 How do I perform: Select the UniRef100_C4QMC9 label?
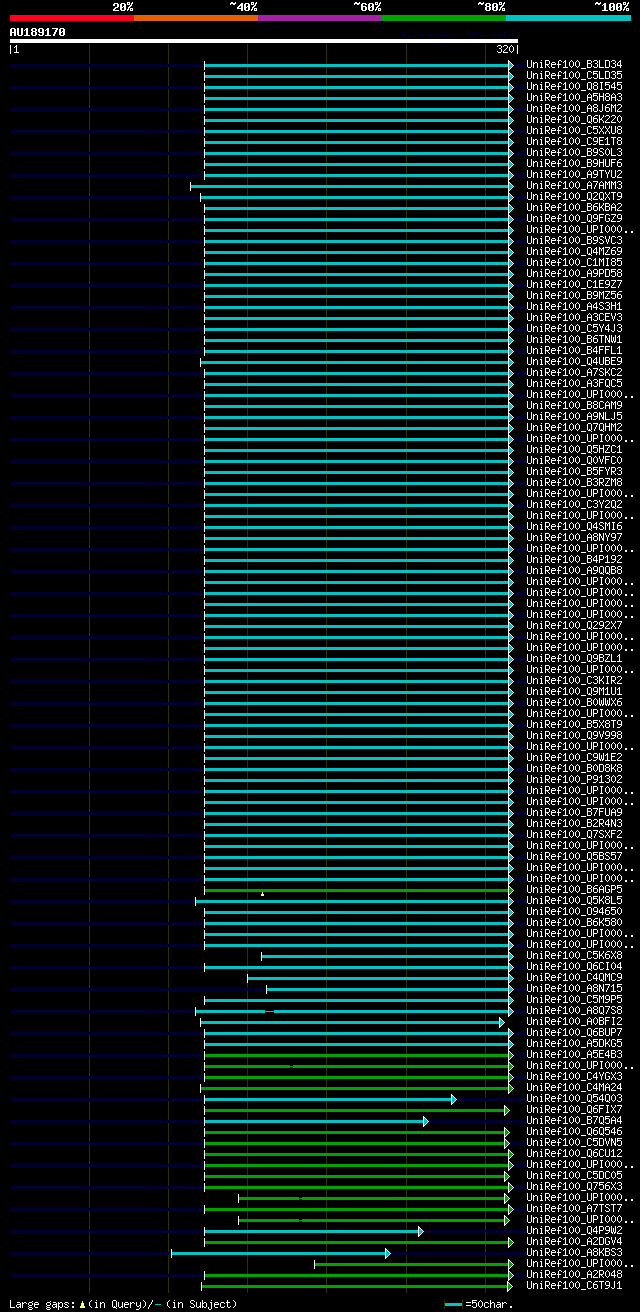coord(574,978)
